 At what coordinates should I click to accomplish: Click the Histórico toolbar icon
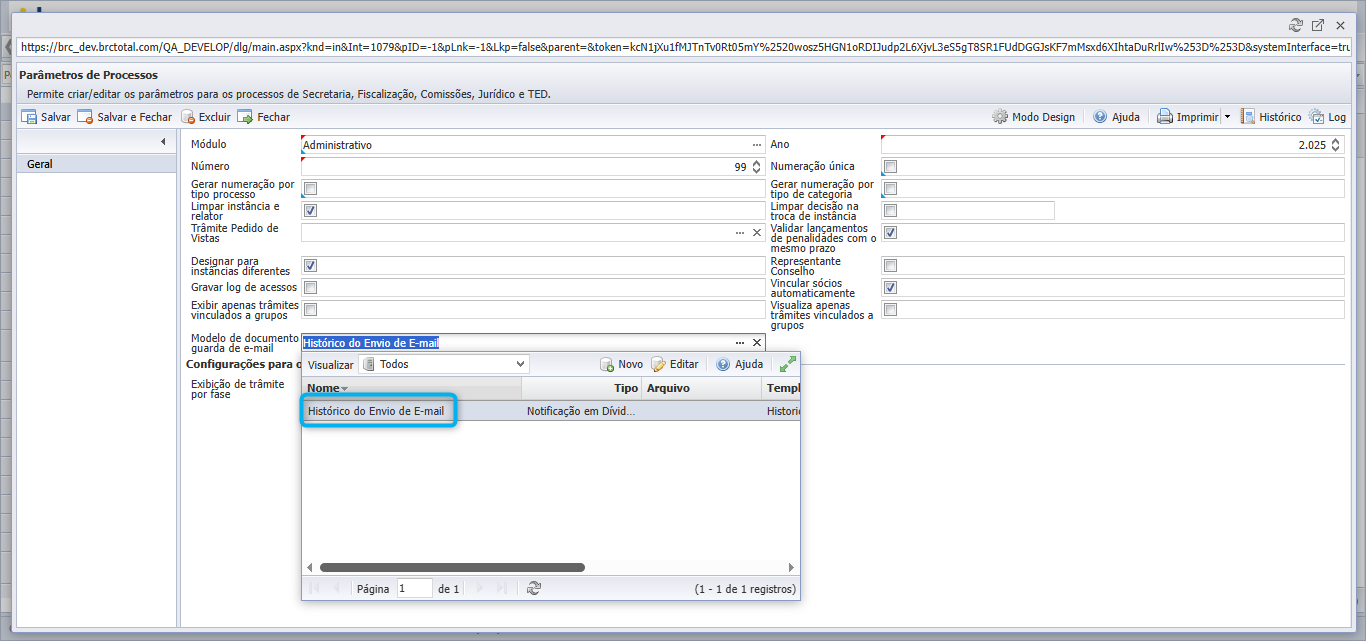(x=1248, y=117)
